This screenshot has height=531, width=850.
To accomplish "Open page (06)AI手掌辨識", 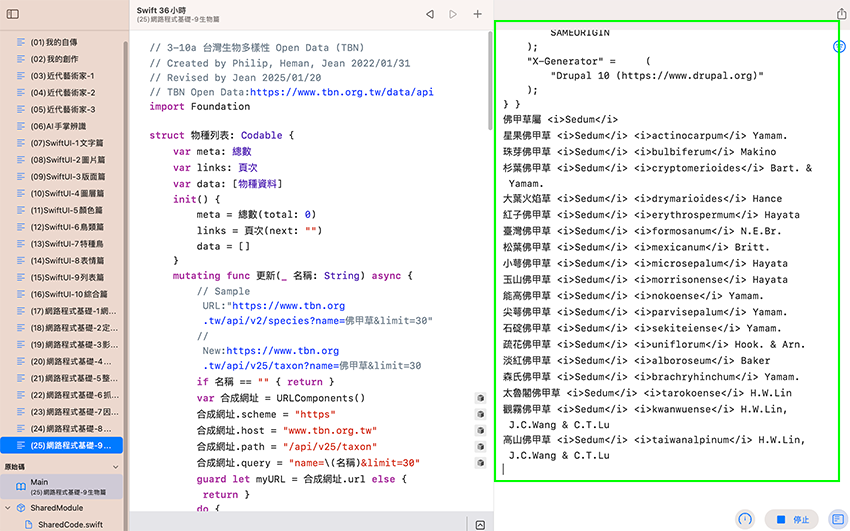I will (62, 126).
